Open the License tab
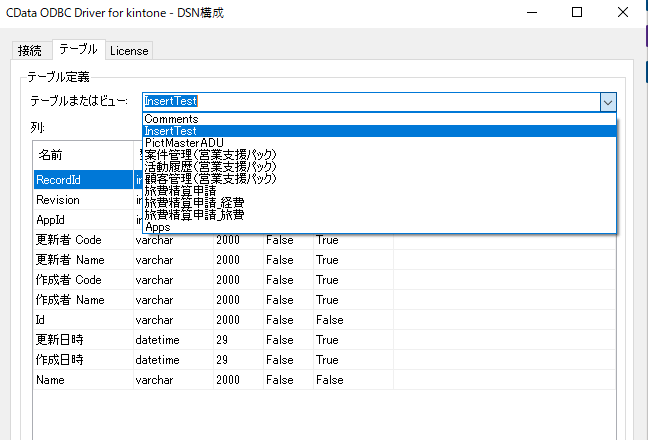Image resolution: width=648 pixels, height=440 pixels. (x=129, y=50)
